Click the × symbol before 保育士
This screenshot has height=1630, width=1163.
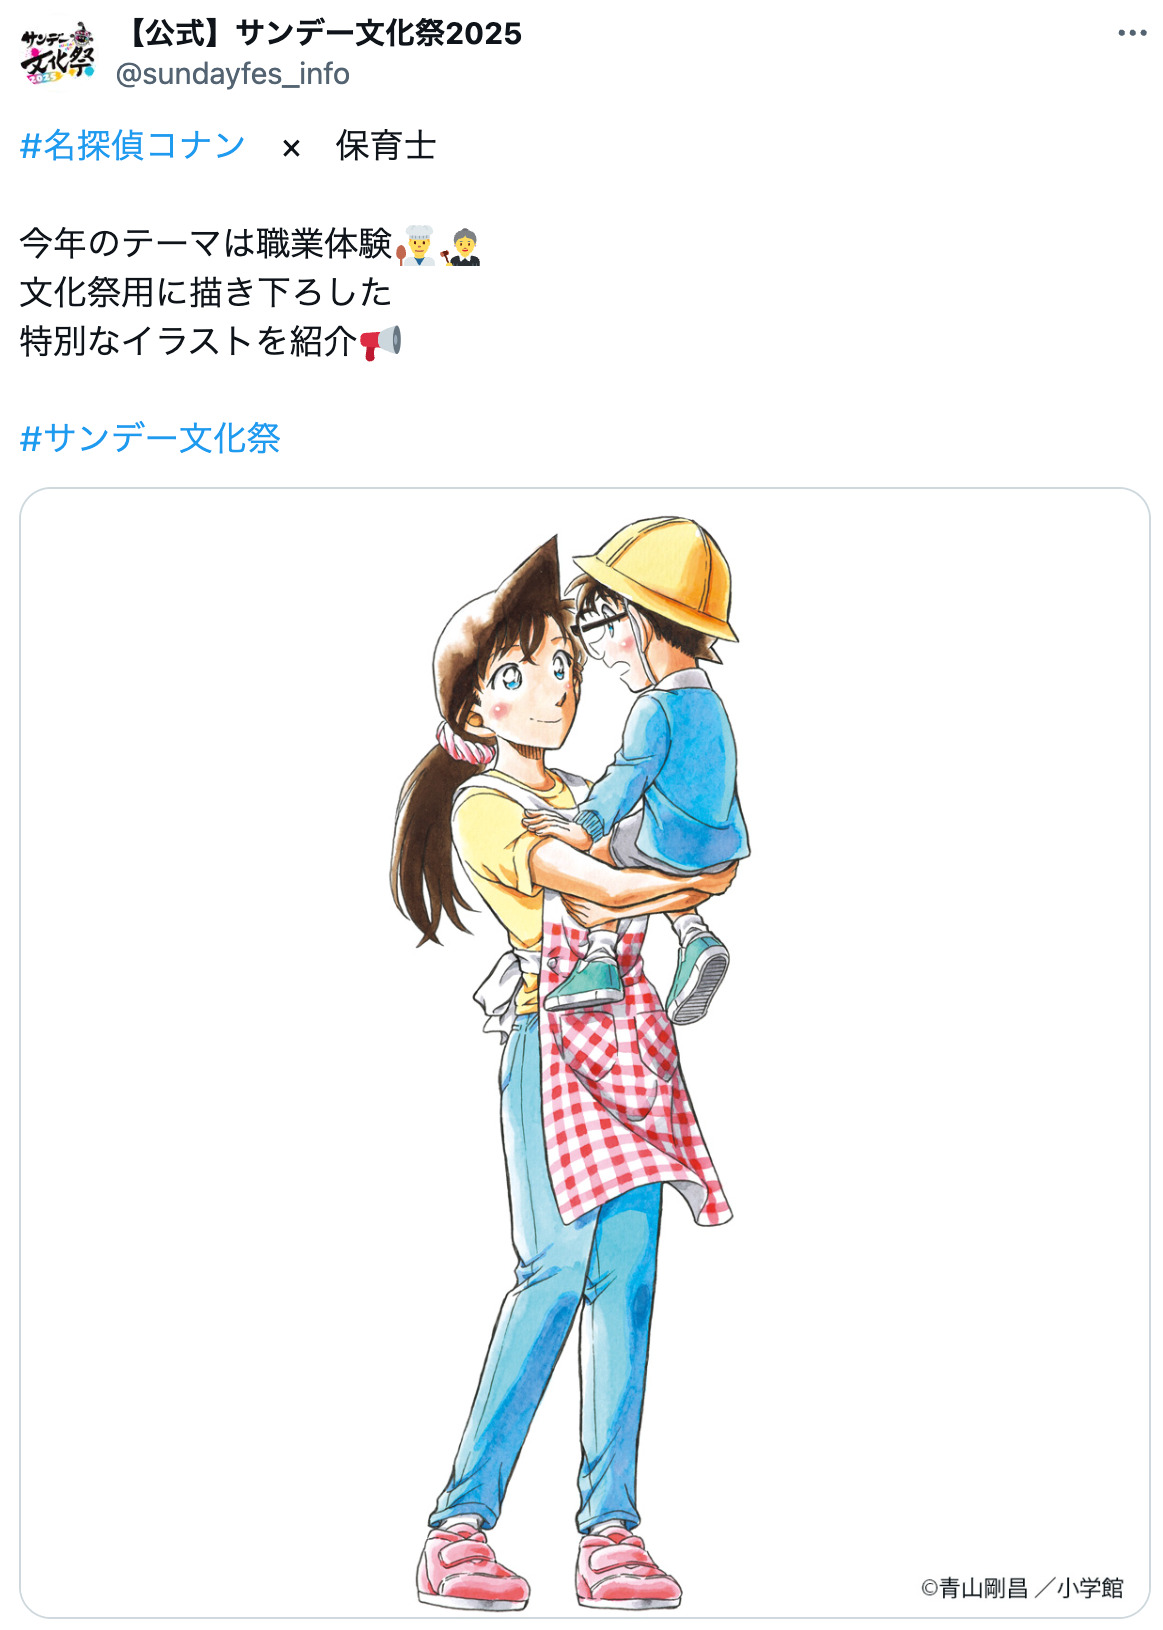pos(291,148)
